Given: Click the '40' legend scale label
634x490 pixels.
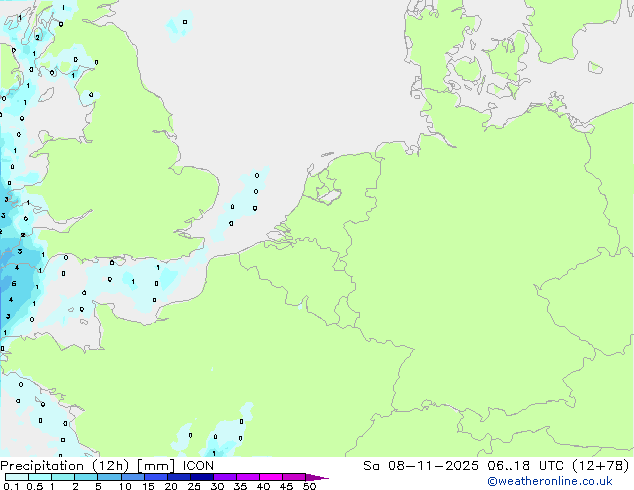Looking at the screenshot, I should pyautogui.click(x=263, y=486).
